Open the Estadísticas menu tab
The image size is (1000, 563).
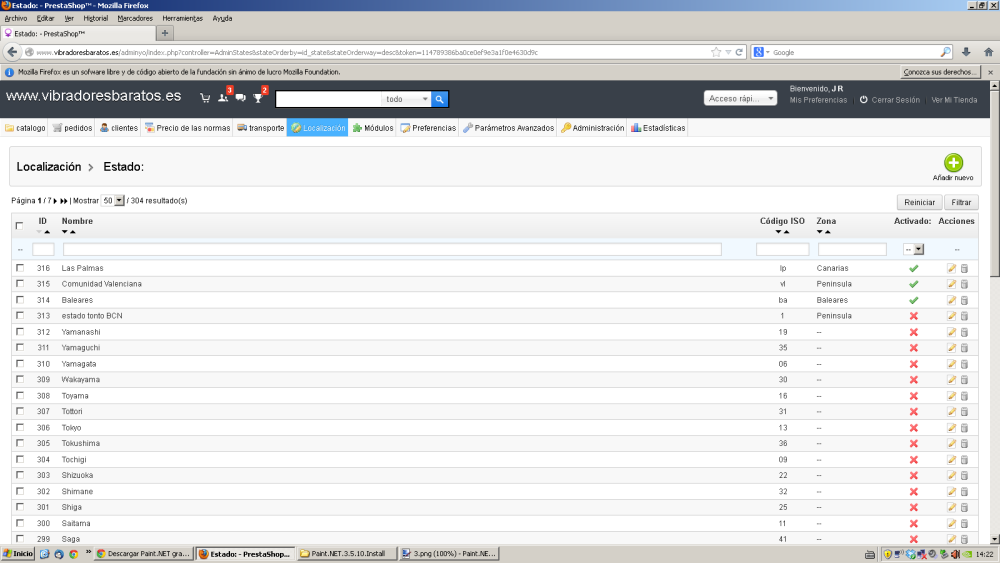point(658,128)
